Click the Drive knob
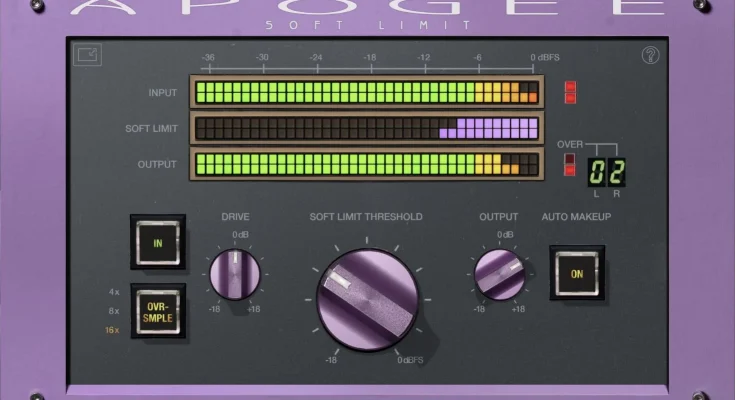The width and height of the screenshot is (735, 400). (235, 274)
